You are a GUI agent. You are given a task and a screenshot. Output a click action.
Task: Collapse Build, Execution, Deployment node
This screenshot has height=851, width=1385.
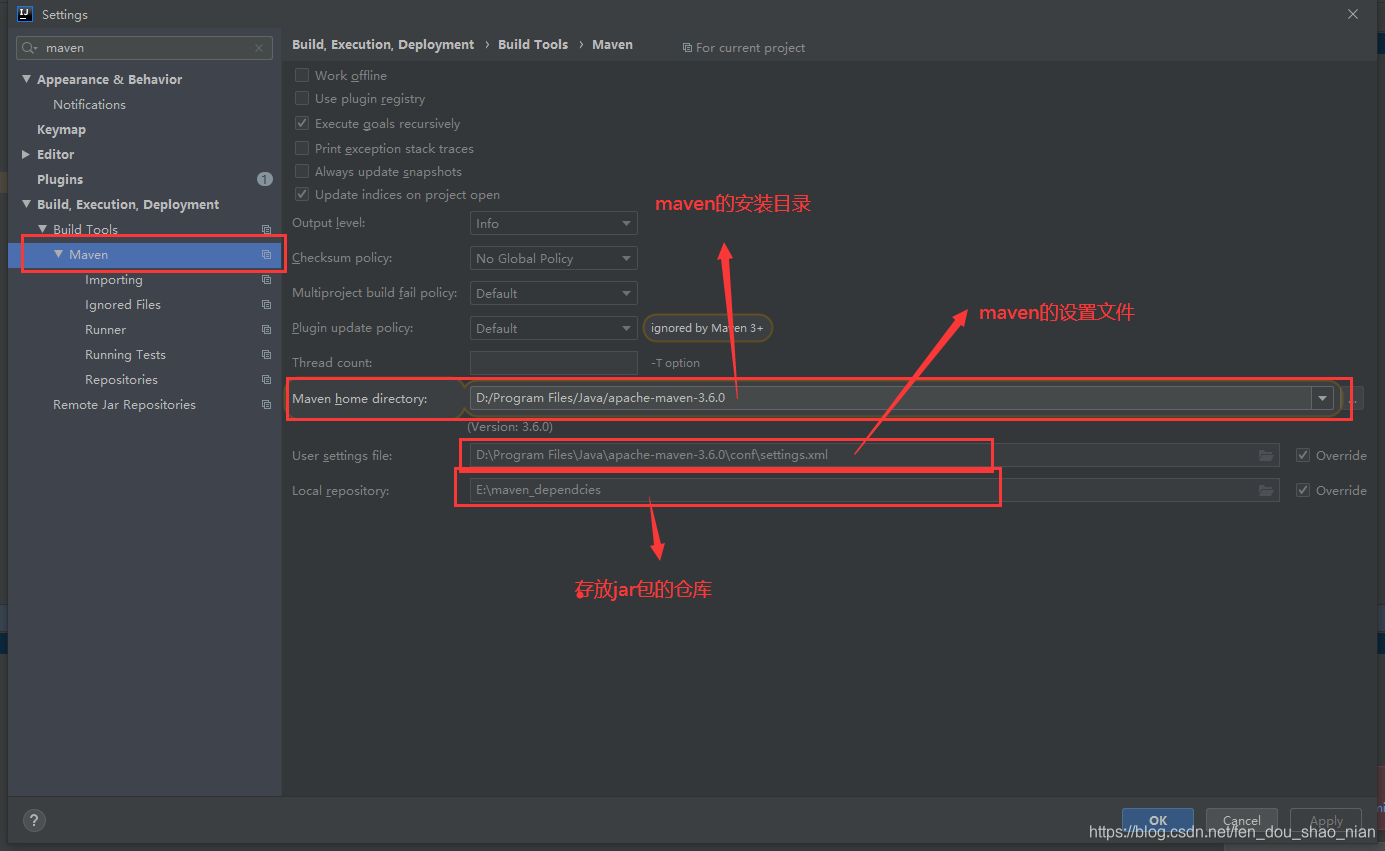click(27, 204)
